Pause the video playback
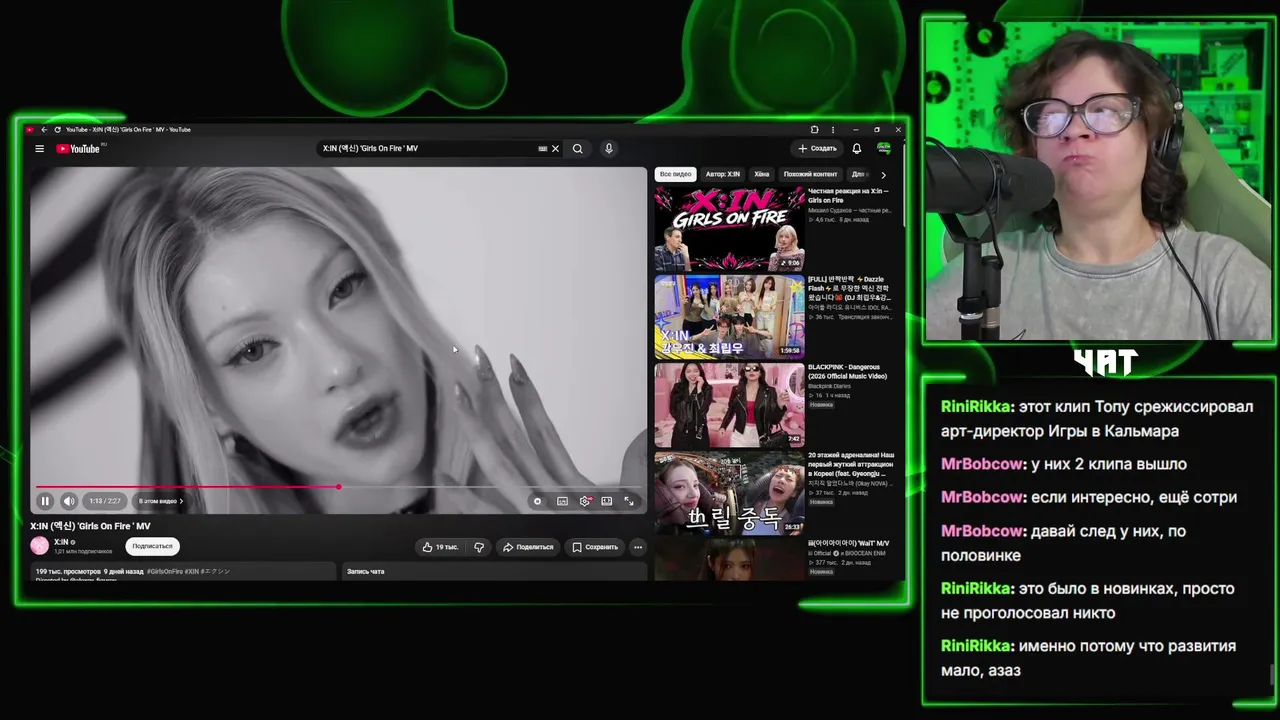The height and width of the screenshot is (720, 1280). coord(45,501)
